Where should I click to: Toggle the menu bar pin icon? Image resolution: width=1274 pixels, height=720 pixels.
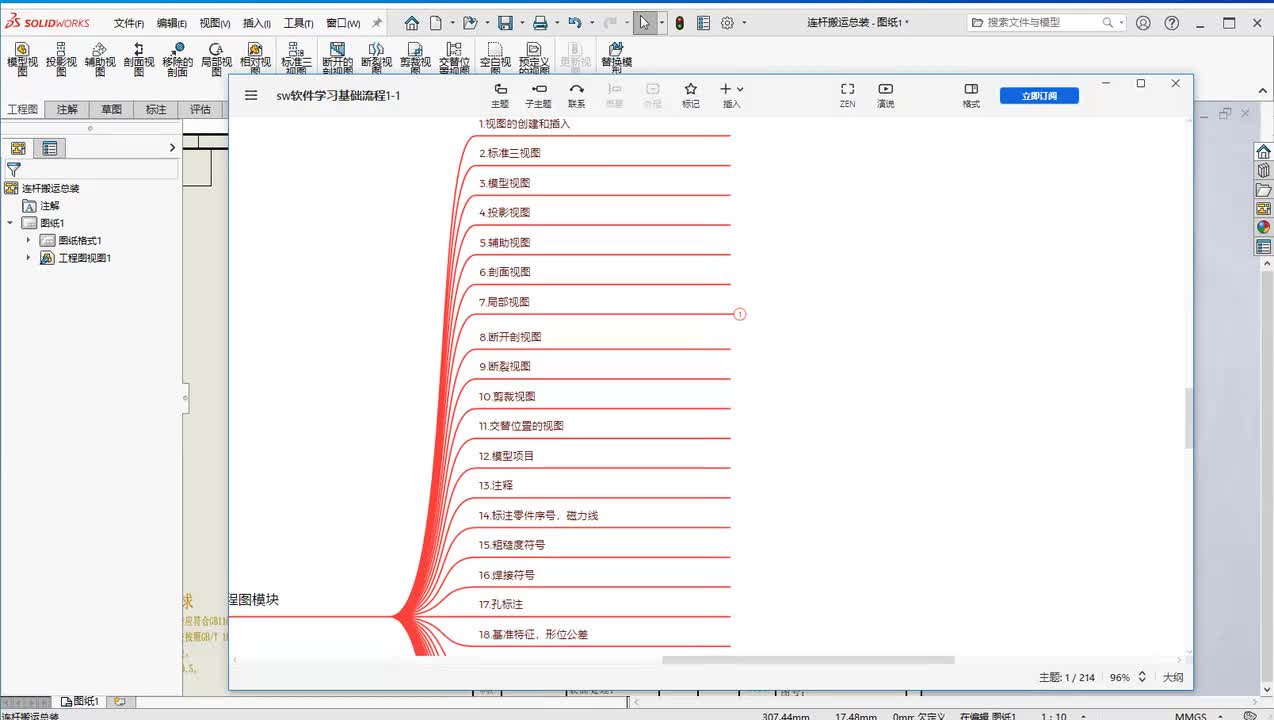pyautogui.click(x=377, y=23)
